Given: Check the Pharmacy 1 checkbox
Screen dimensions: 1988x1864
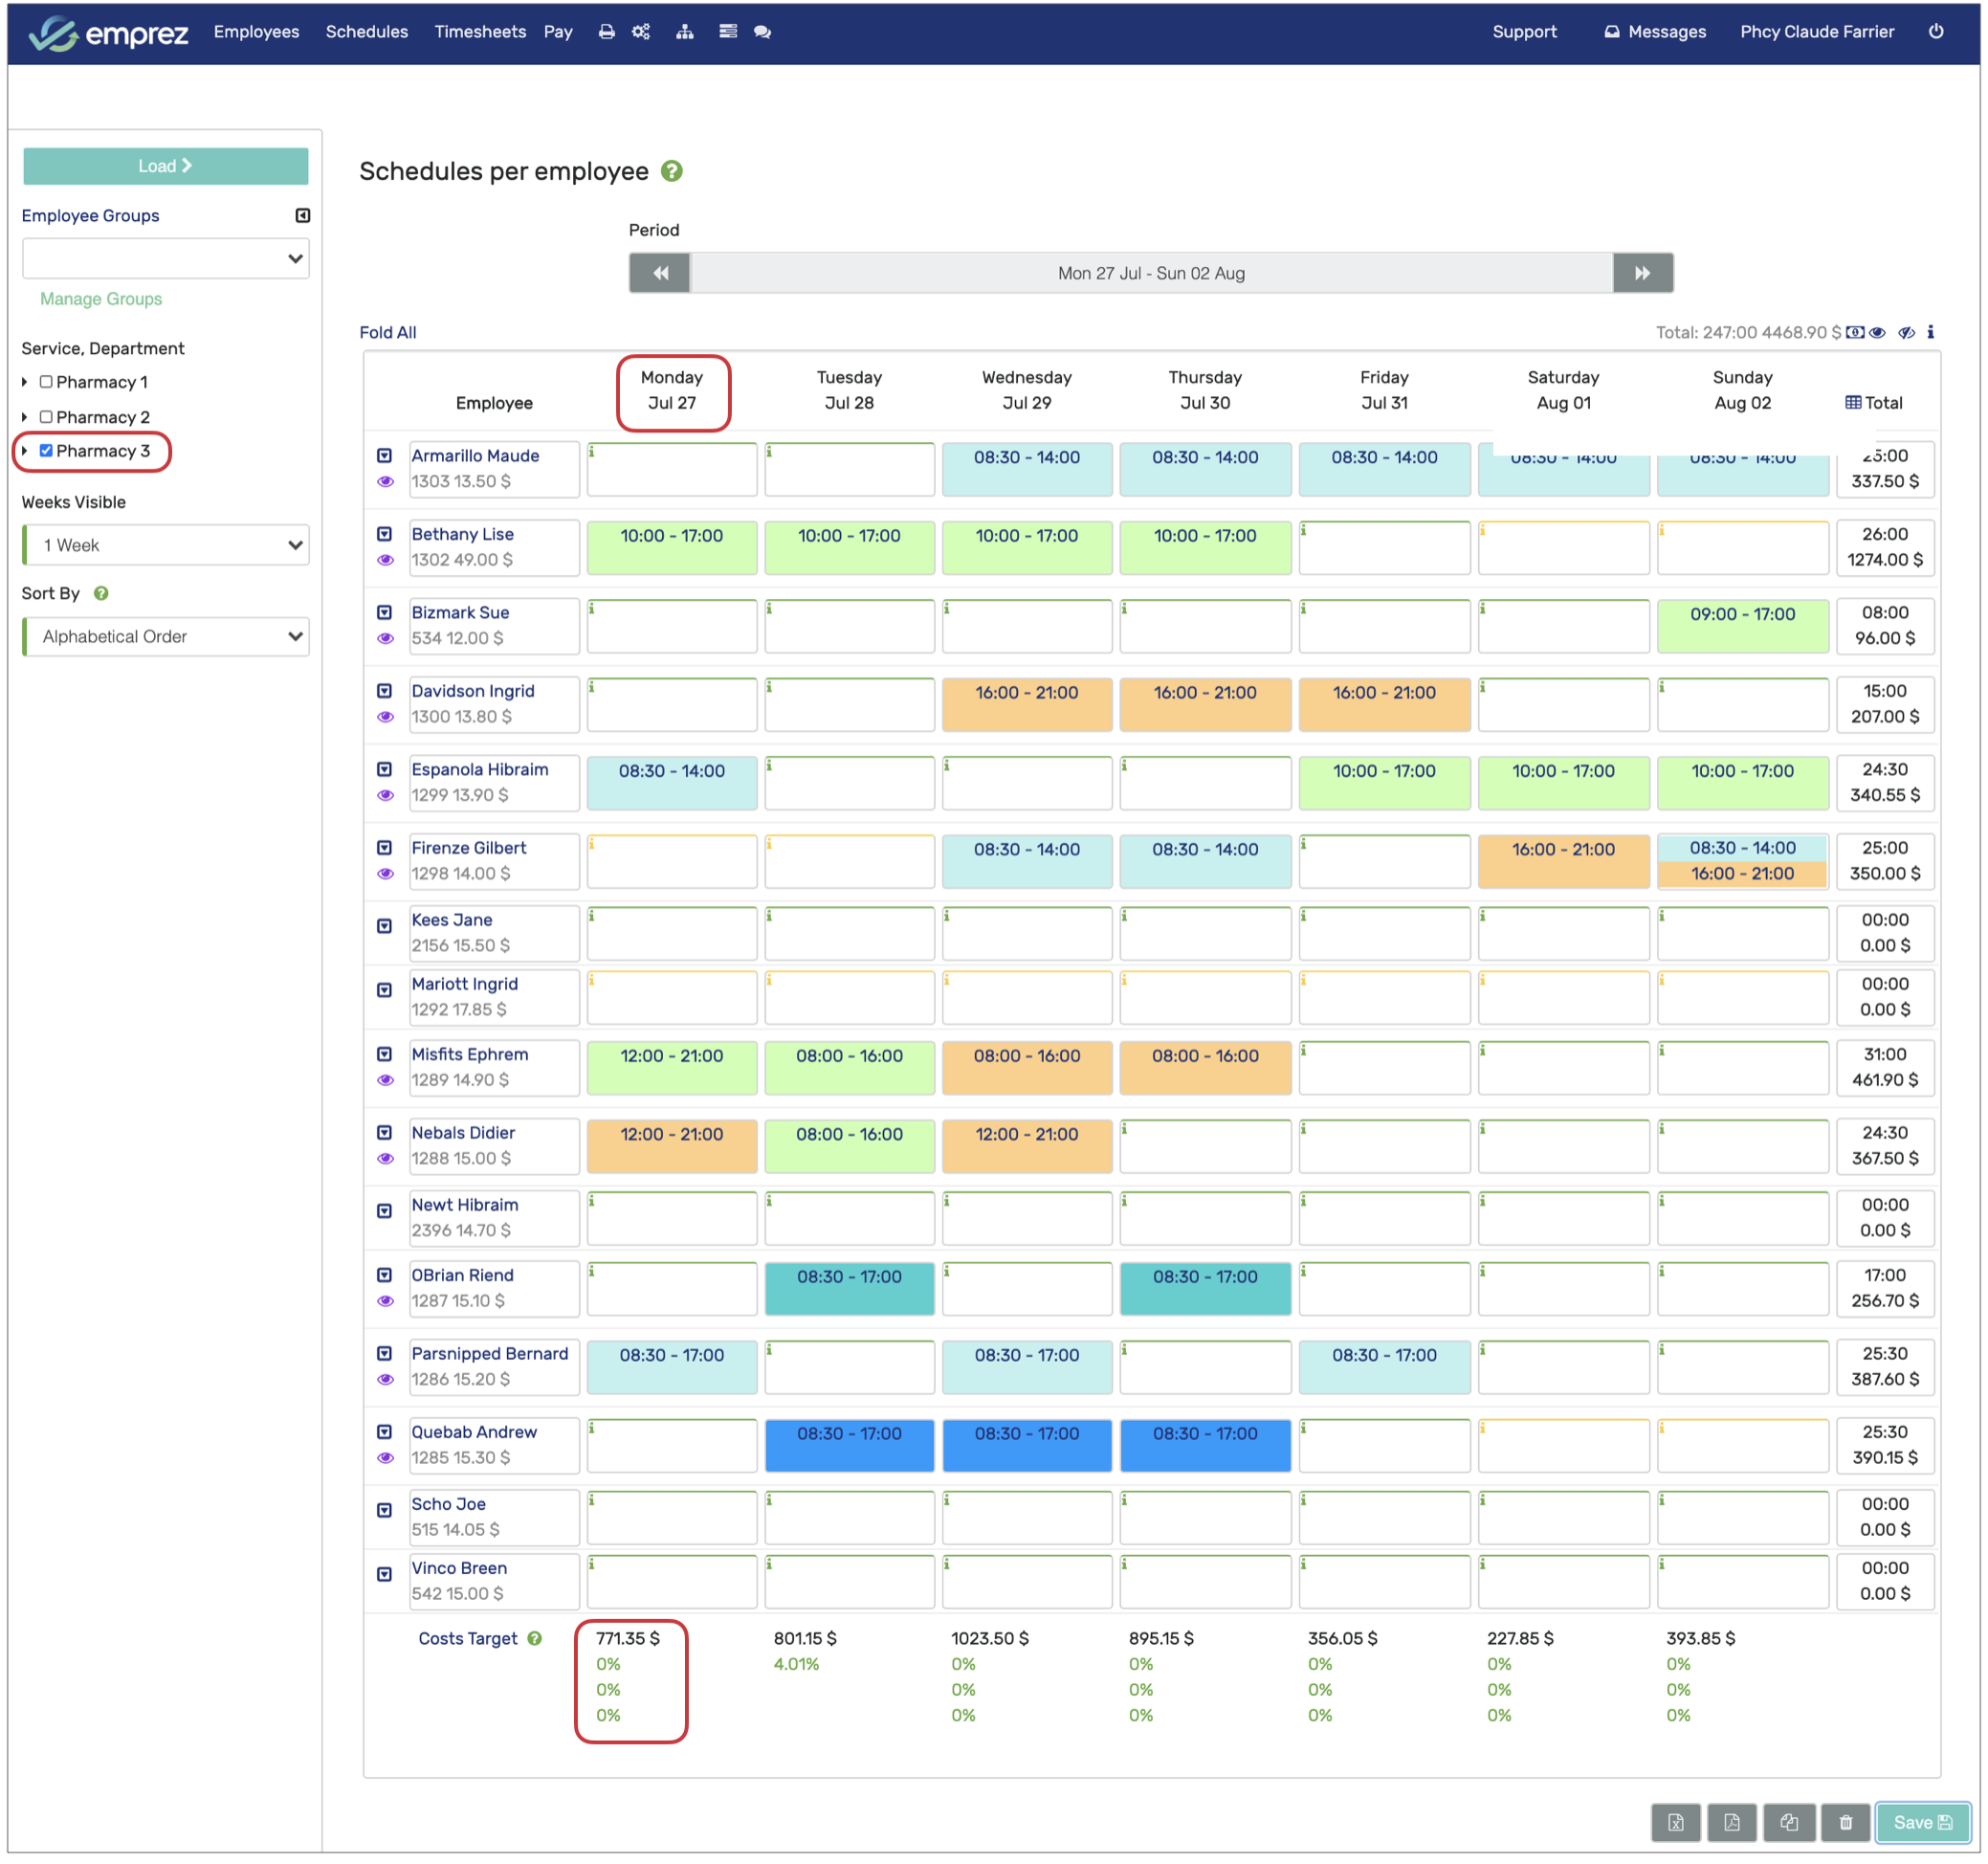Looking at the screenshot, I should [x=46, y=382].
